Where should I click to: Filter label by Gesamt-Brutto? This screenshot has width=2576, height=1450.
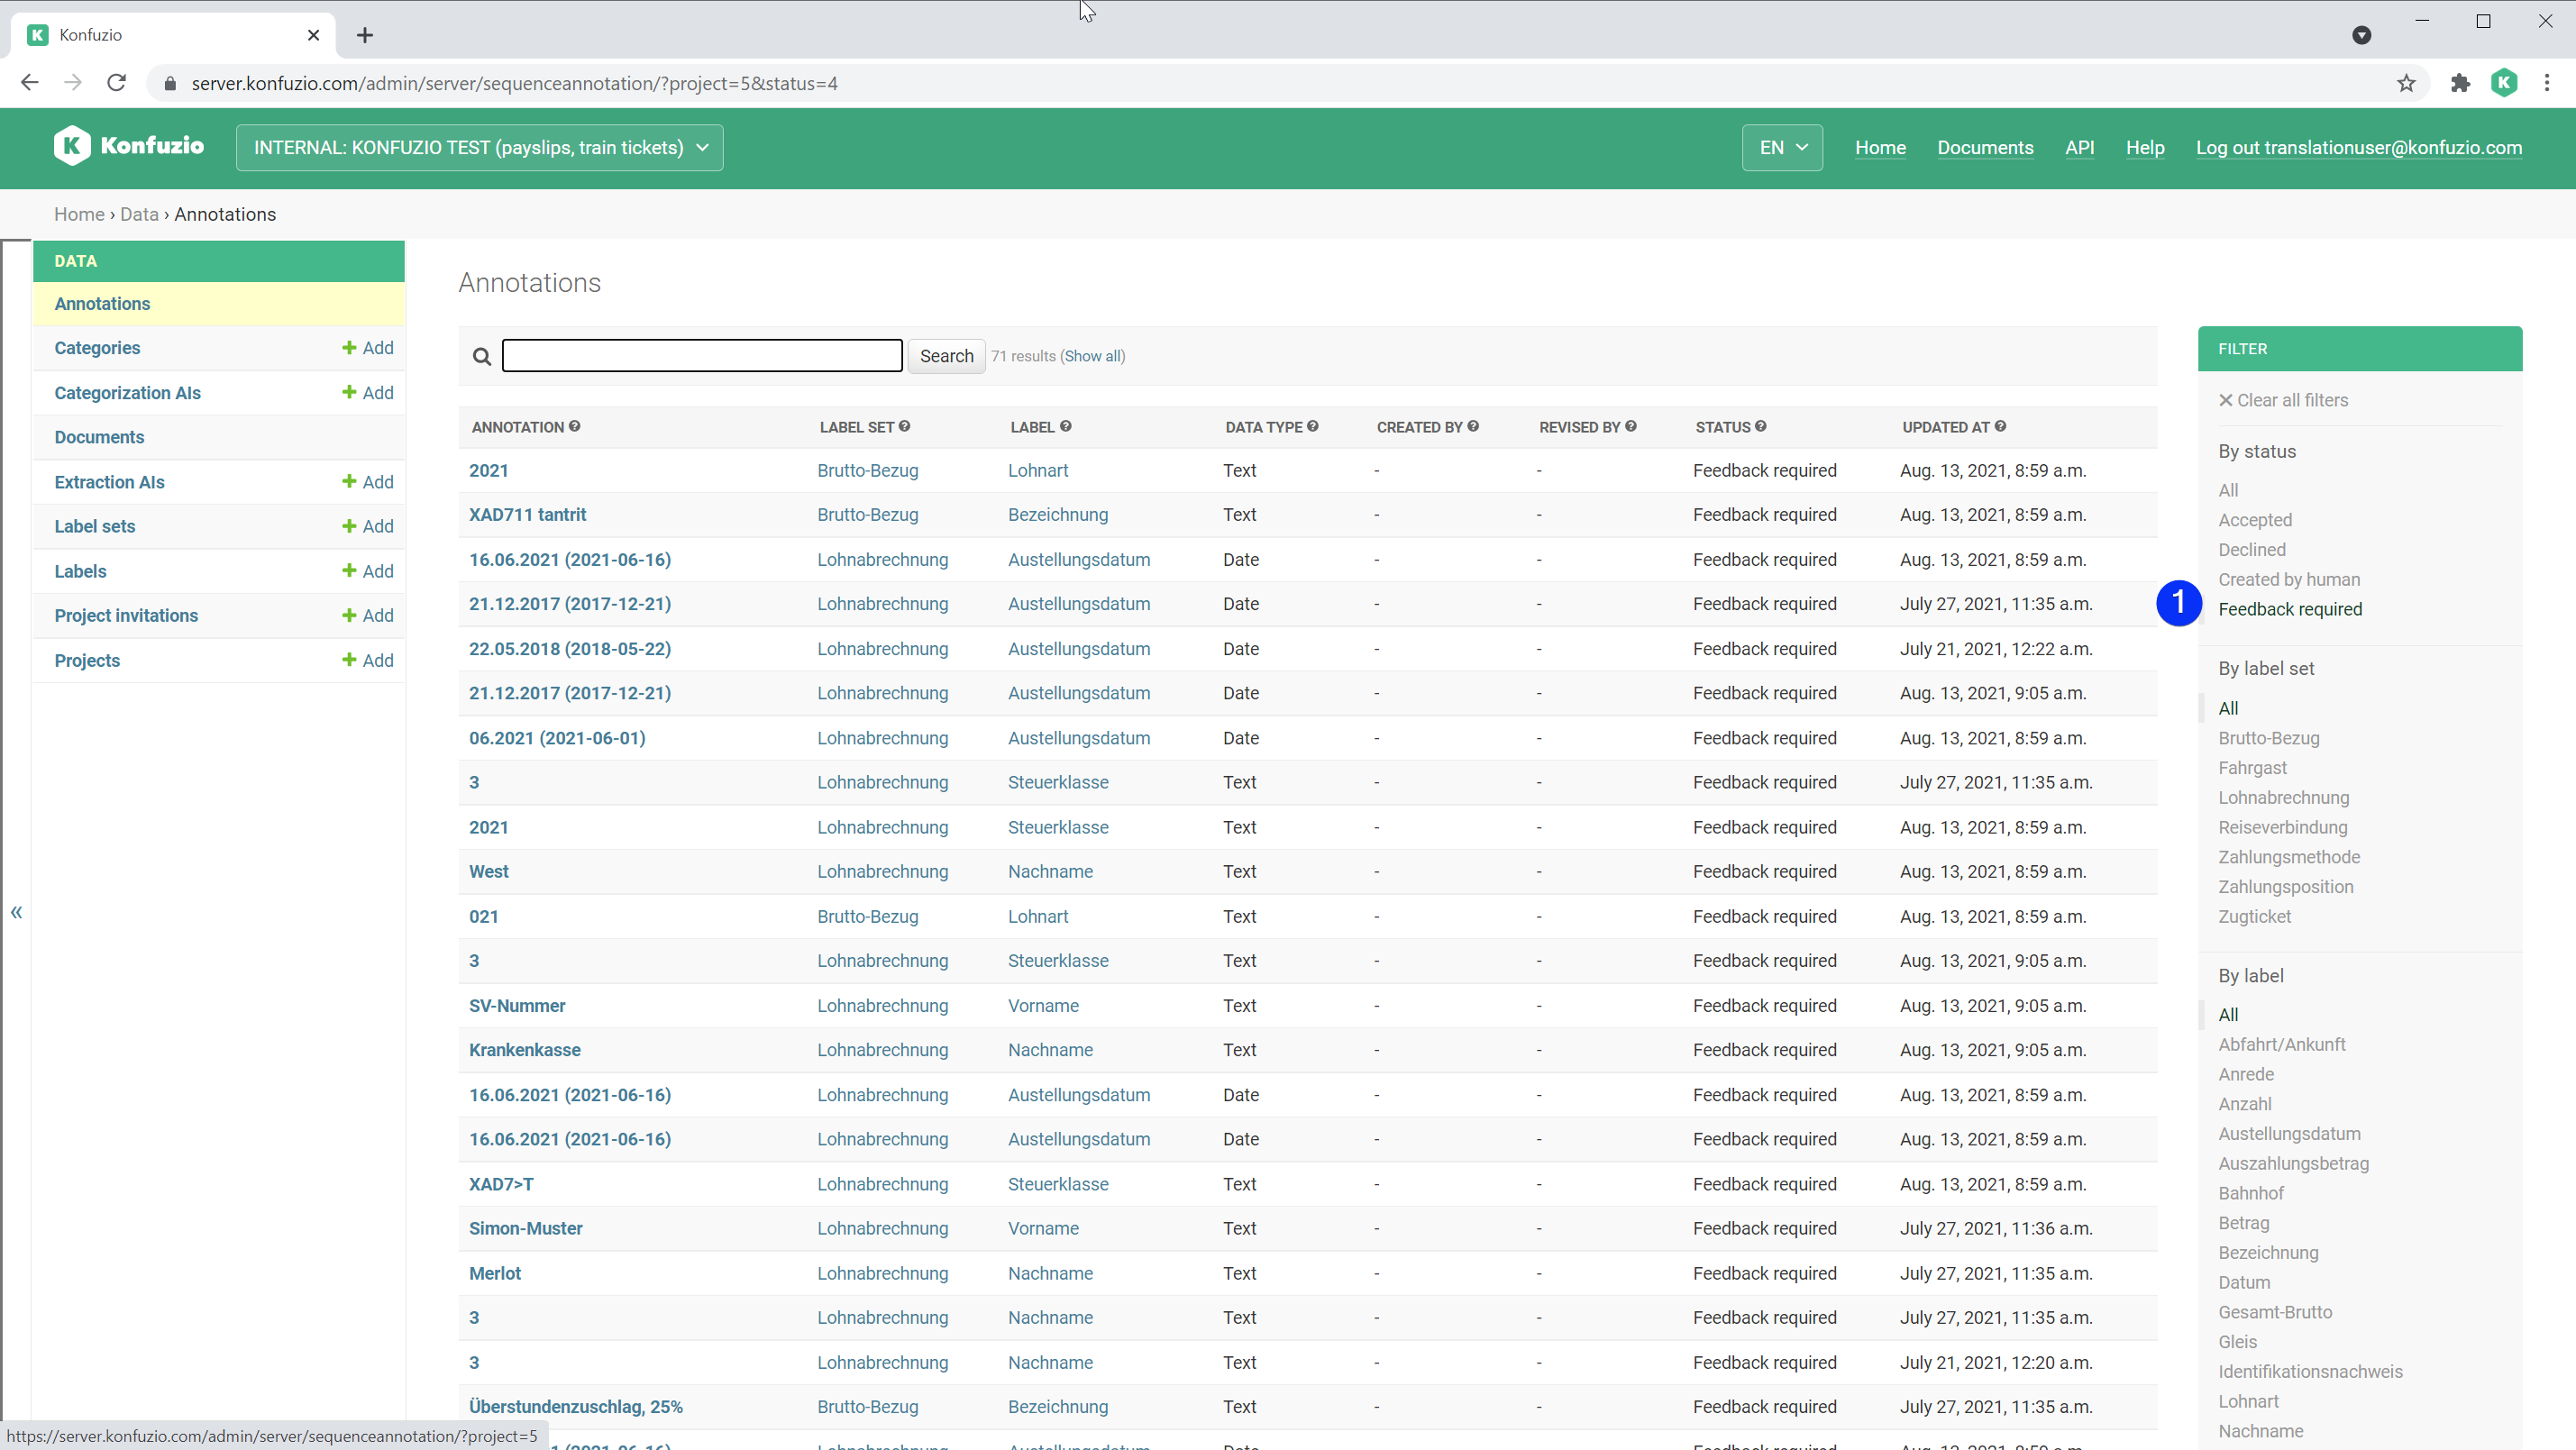pos(2275,1312)
